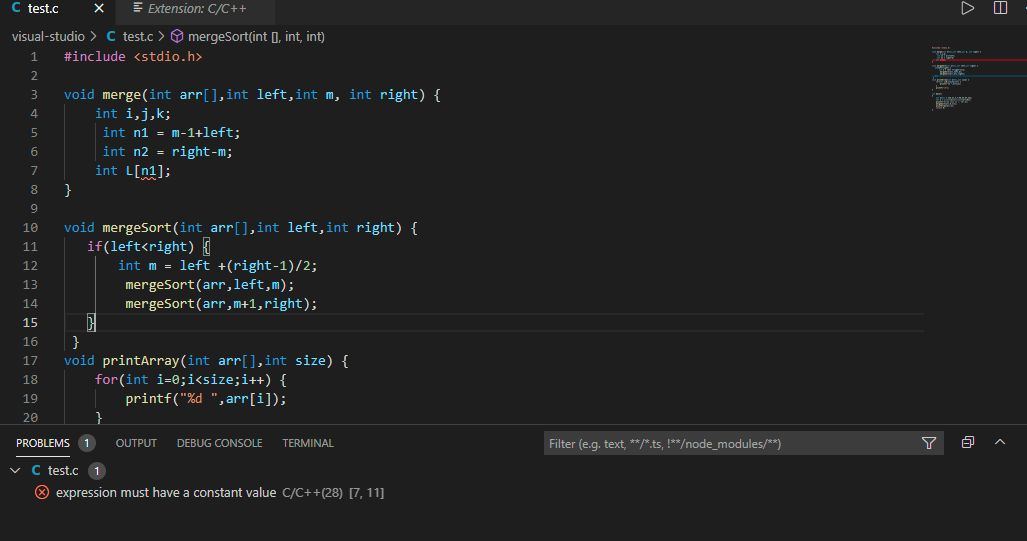This screenshot has height=541, width=1027.
Task: Click 'C/C++(28)' error source label
Action: tap(312, 493)
